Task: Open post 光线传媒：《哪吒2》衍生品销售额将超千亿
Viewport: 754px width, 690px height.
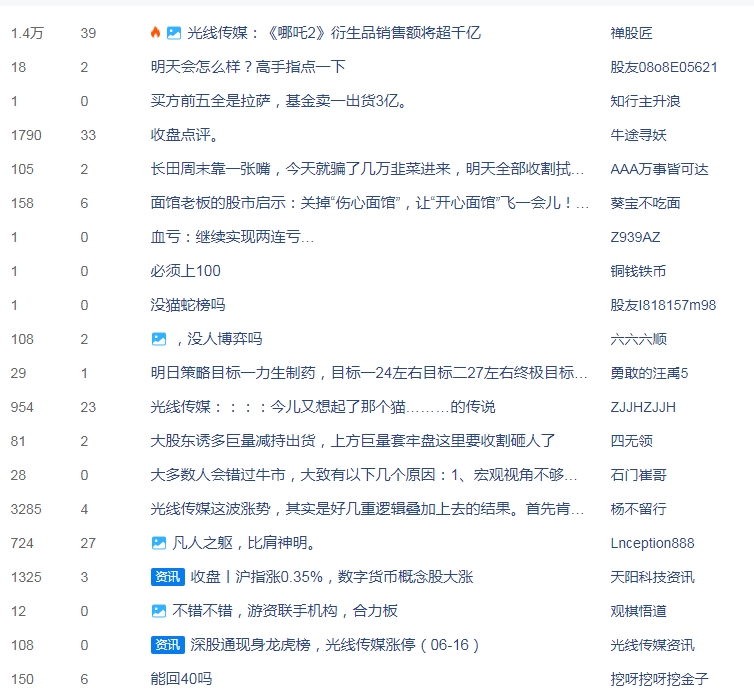Action: [x=334, y=33]
